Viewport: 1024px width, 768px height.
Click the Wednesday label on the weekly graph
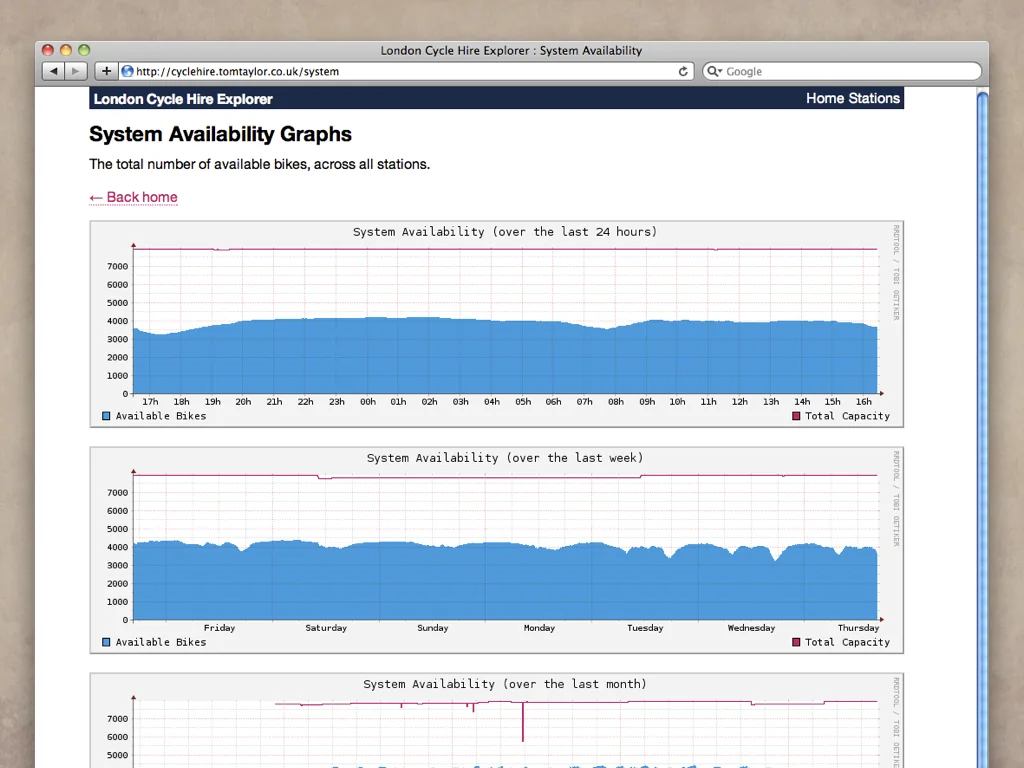751,628
